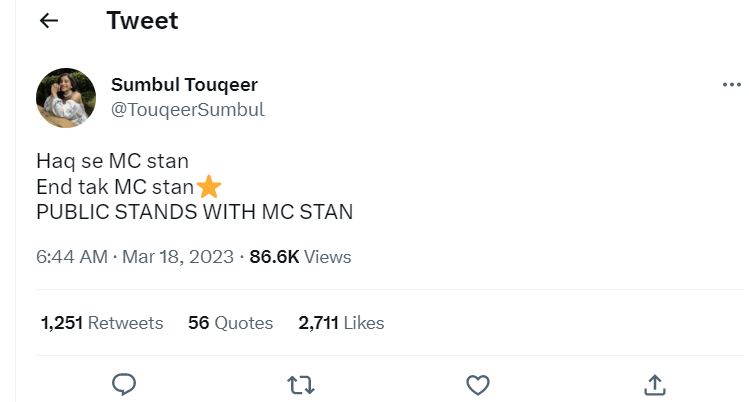
Task: Click the share upload icon
Action: (x=655, y=384)
